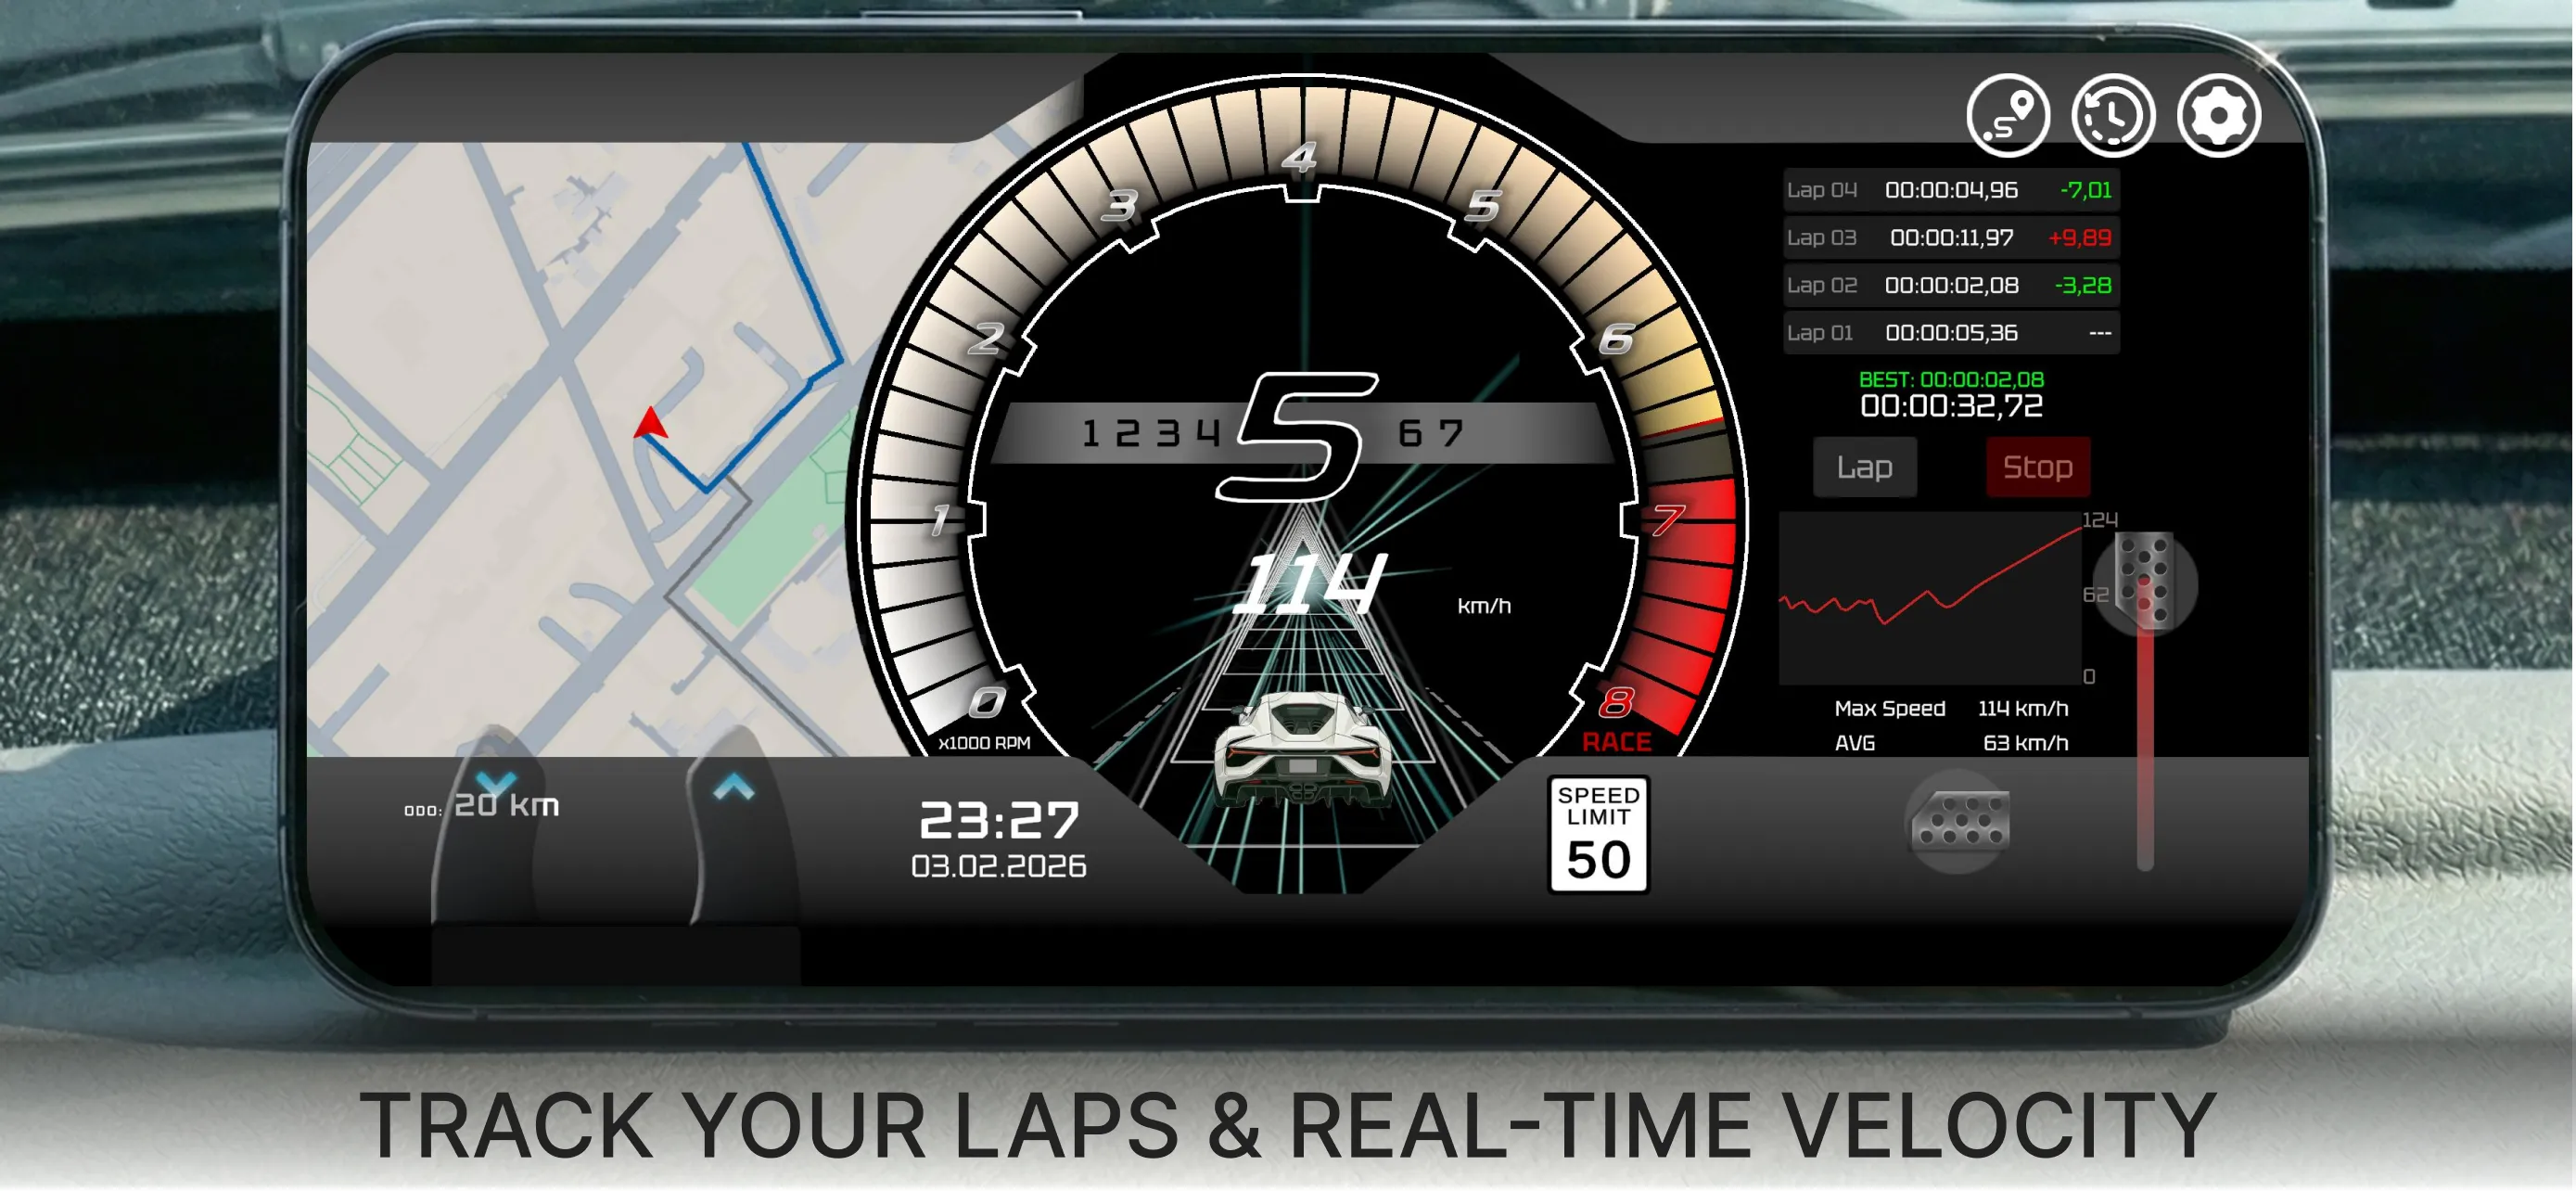
Task: Select Lap 04 entry in lap list
Action: point(1950,190)
